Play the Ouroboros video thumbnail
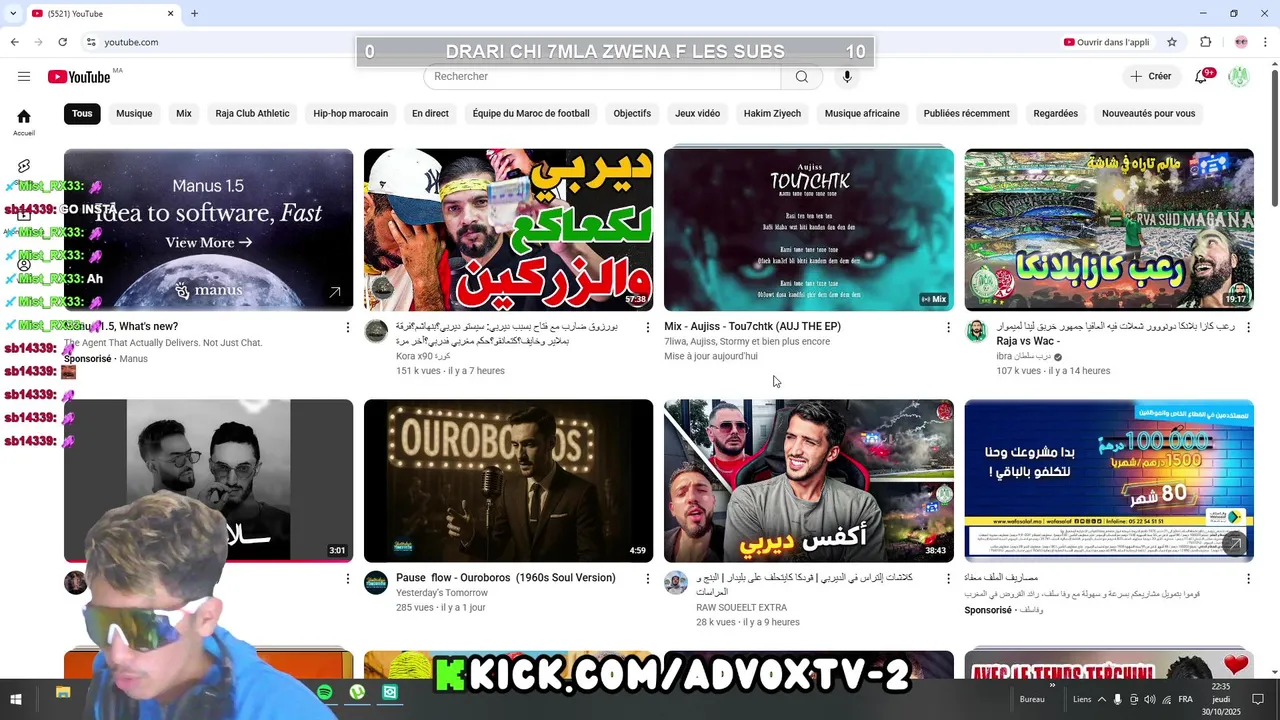This screenshot has width=1280, height=720. coord(508,481)
